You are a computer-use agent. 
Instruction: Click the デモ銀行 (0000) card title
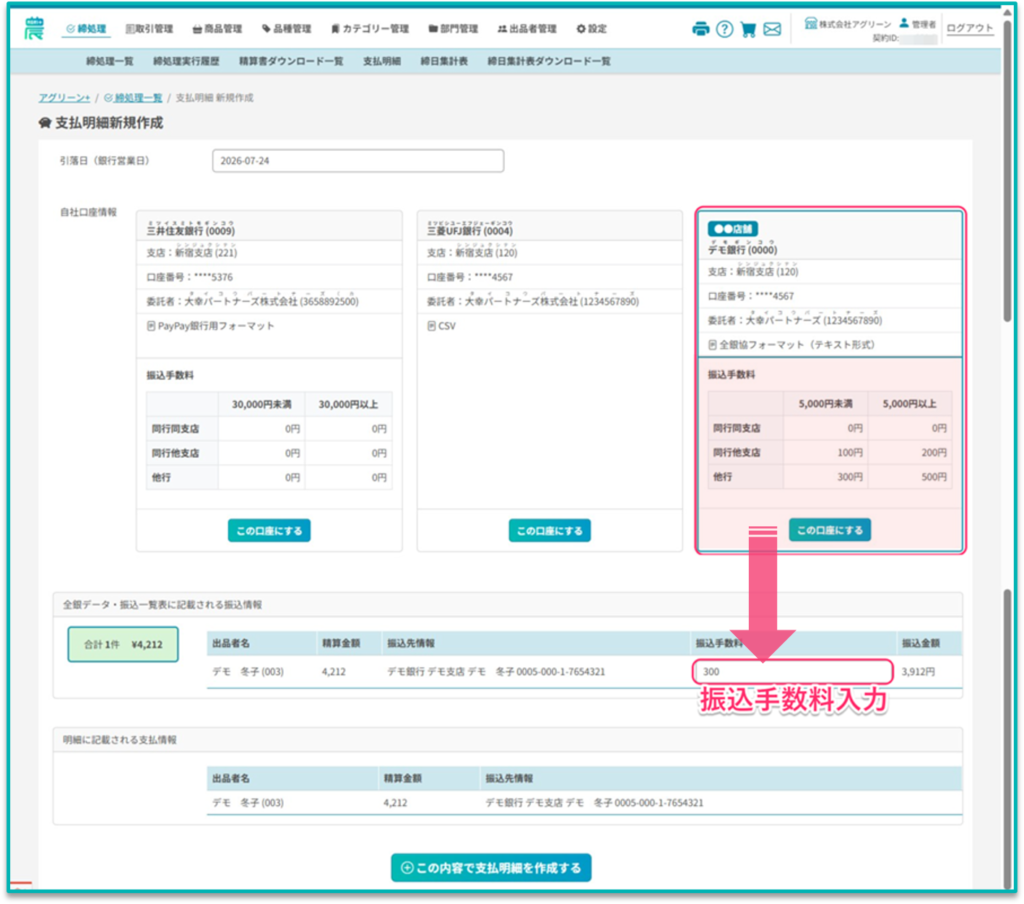pyautogui.click(x=743, y=250)
